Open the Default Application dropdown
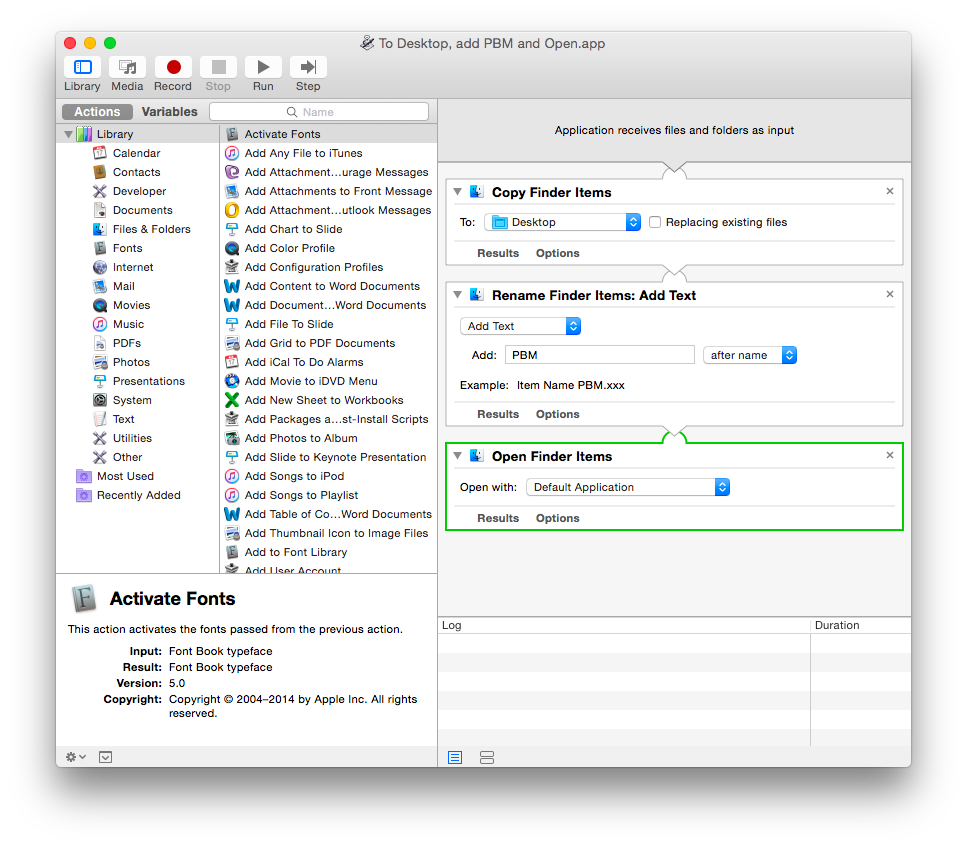This screenshot has width=967, height=847. (628, 487)
